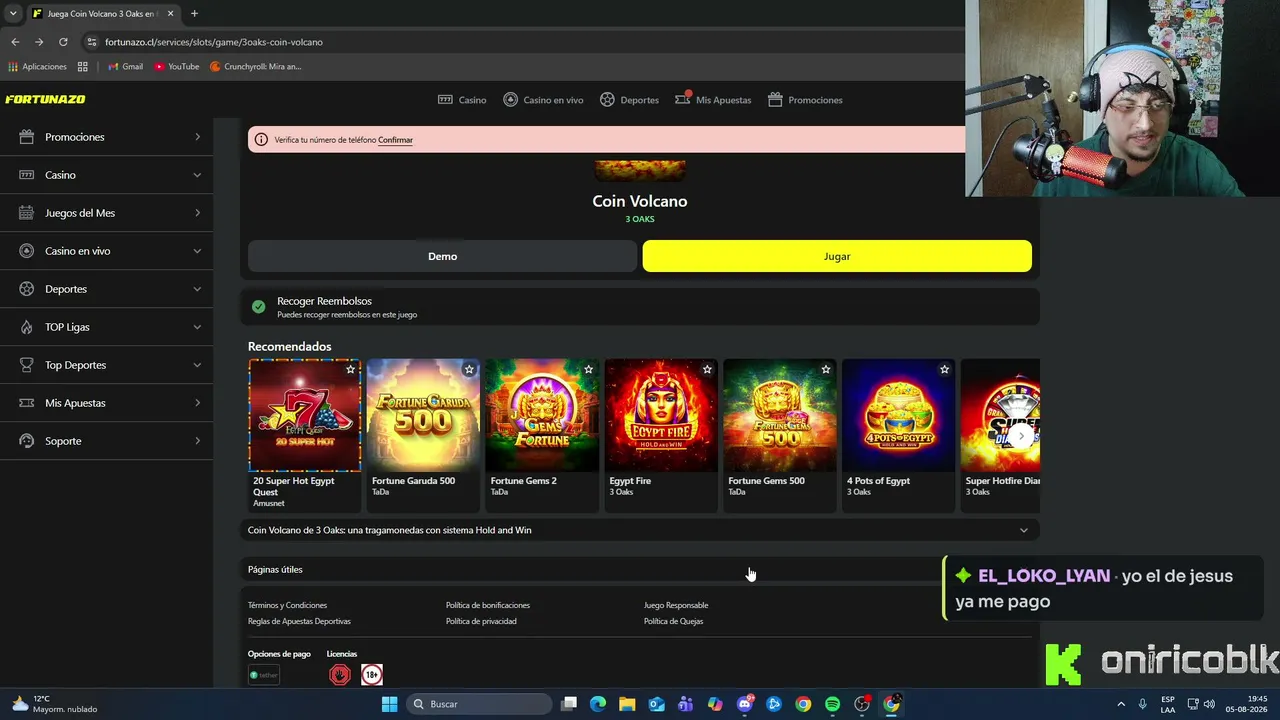Screen dimensions: 1280x720
Task: Favorite the 20 Super Hot Egypt Quest game
Action: (350, 369)
